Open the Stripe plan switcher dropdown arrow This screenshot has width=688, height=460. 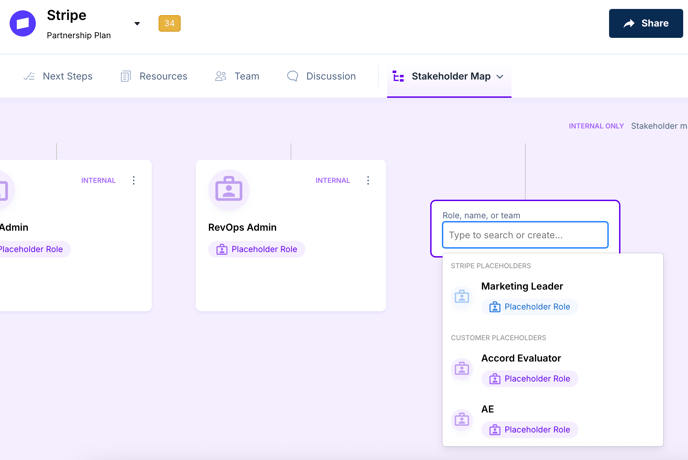(137, 23)
